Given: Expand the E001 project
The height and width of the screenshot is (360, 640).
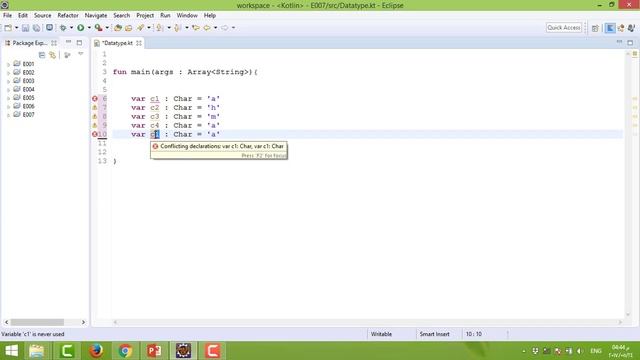Looking at the screenshot, I should pyautogui.click(x=8, y=64).
